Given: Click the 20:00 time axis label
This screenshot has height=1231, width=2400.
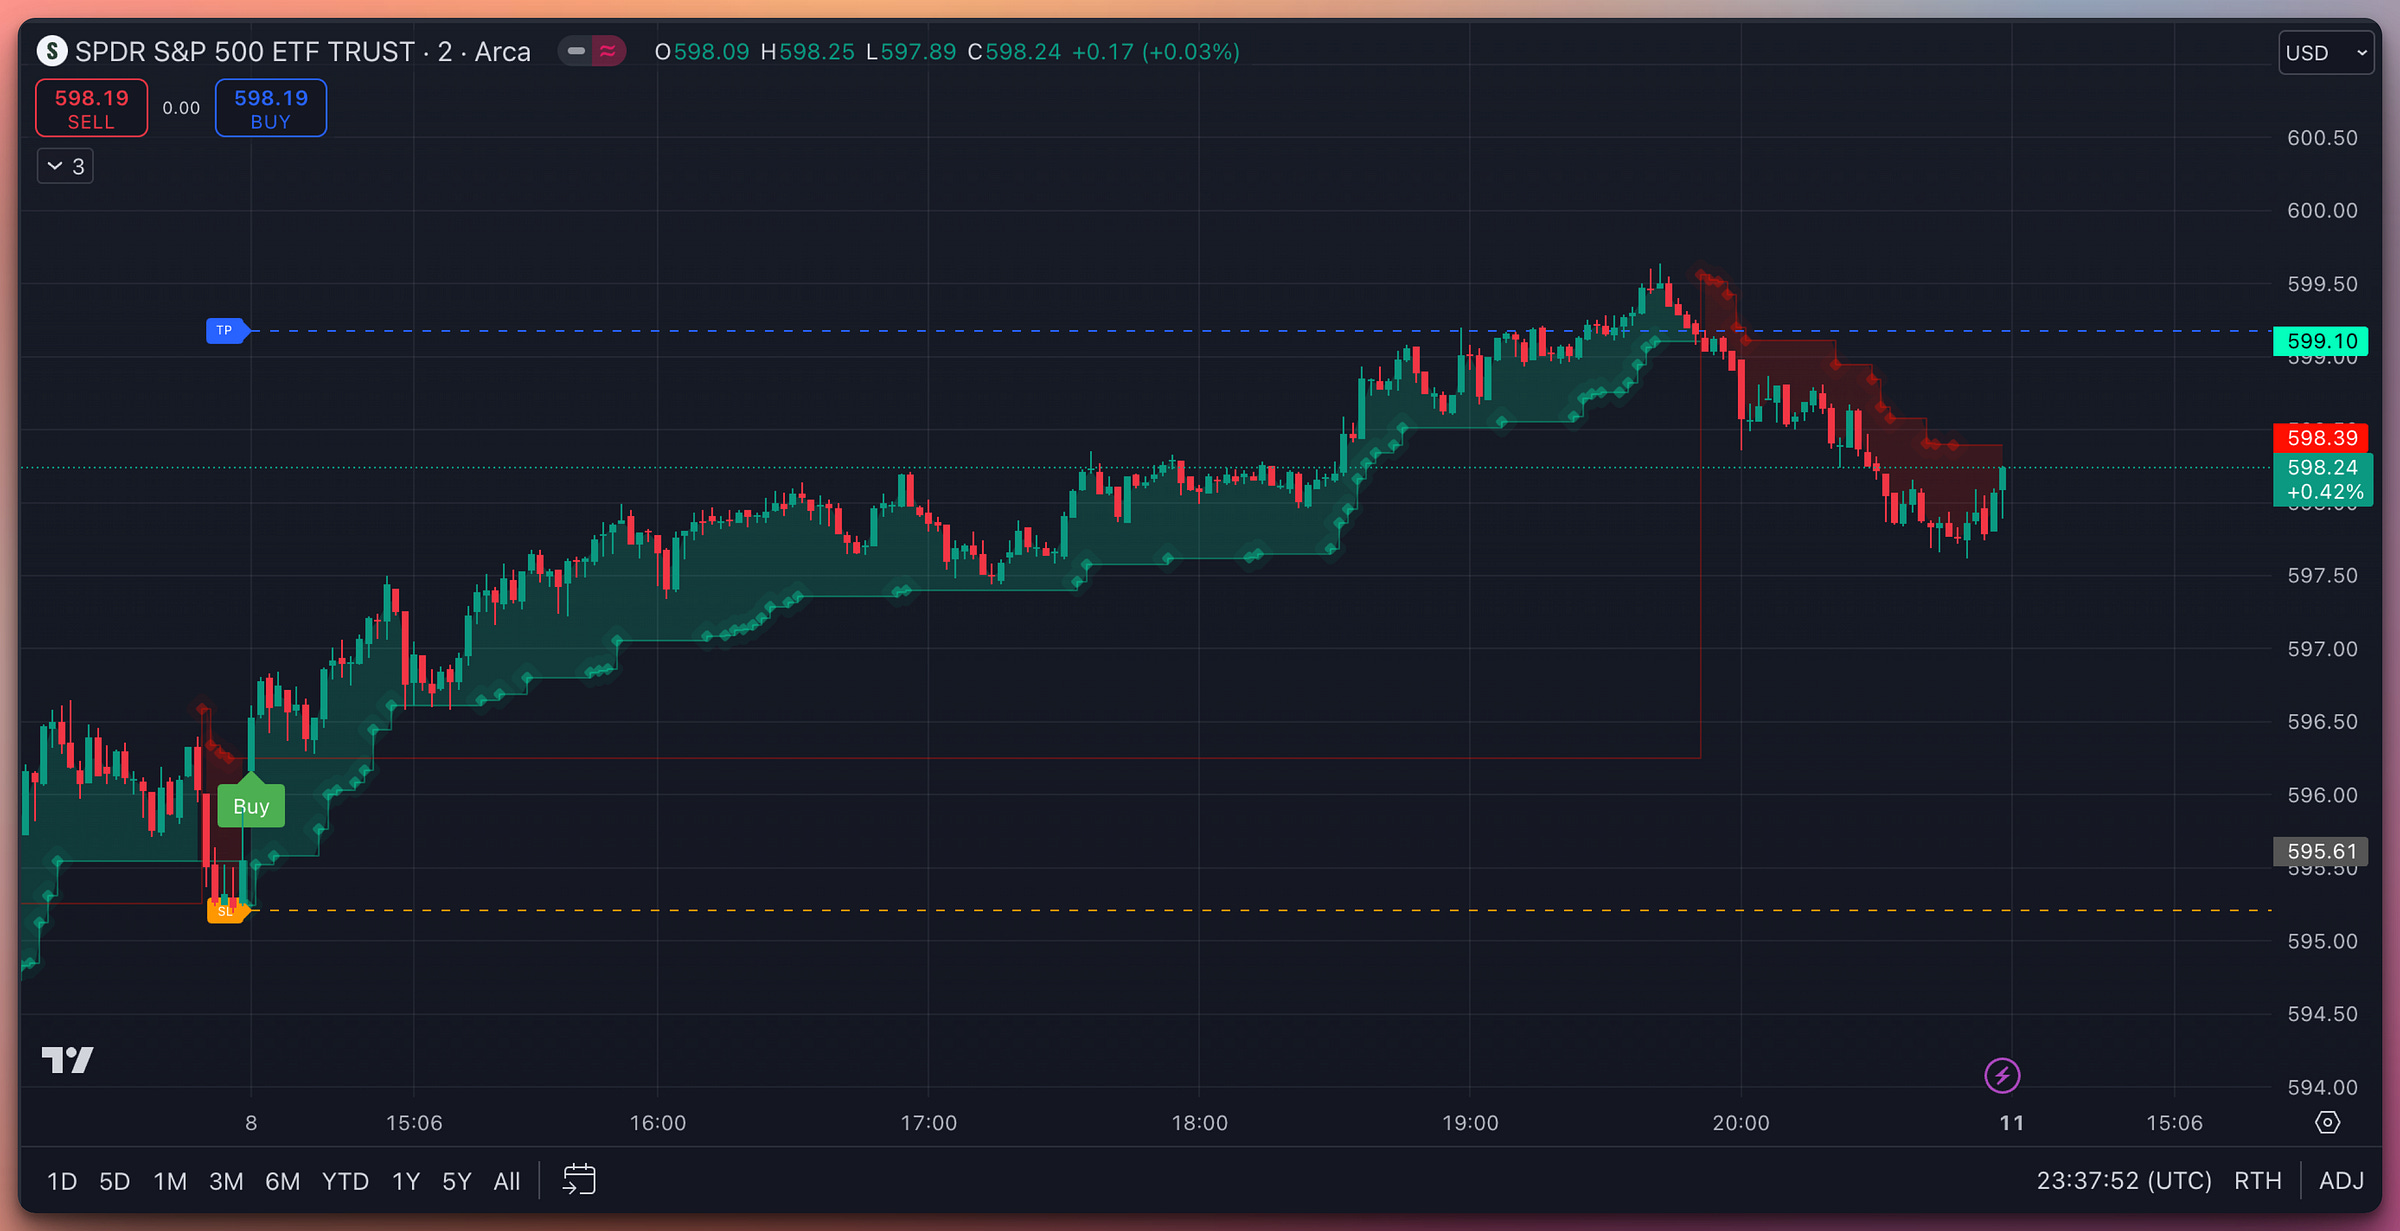Looking at the screenshot, I should tap(1741, 1123).
